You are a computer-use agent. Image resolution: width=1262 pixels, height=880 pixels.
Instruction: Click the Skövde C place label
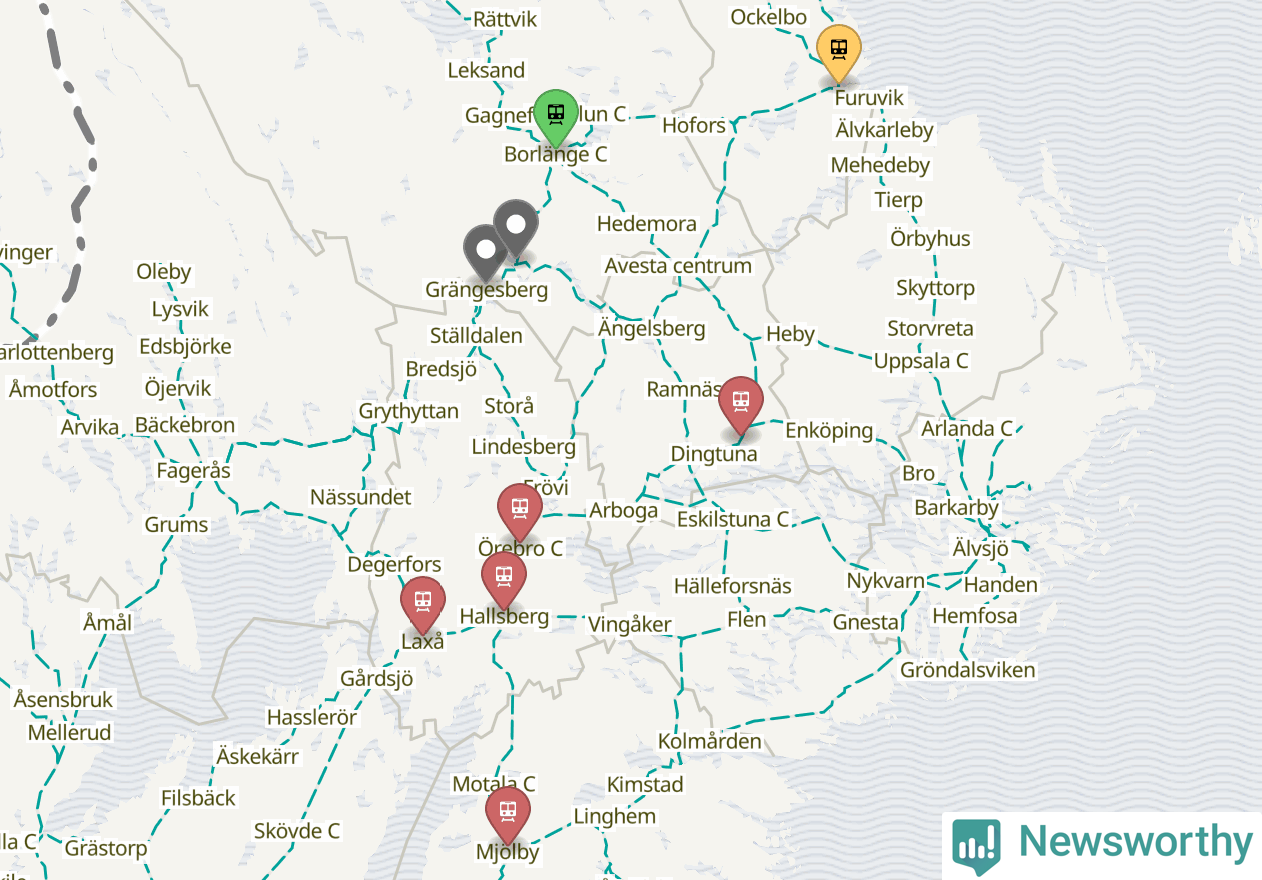[297, 831]
